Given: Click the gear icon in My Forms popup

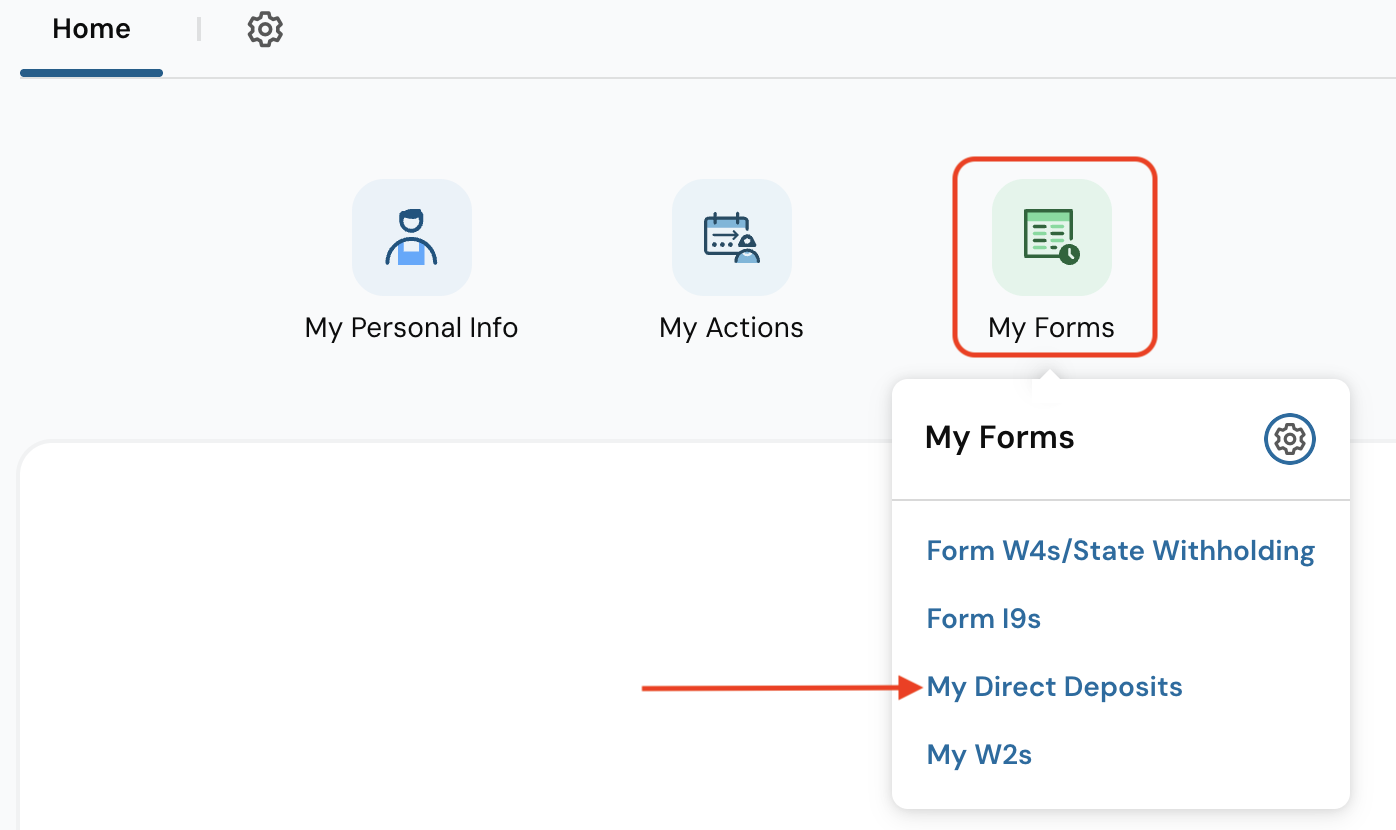Looking at the screenshot, I should (1290, 439).
